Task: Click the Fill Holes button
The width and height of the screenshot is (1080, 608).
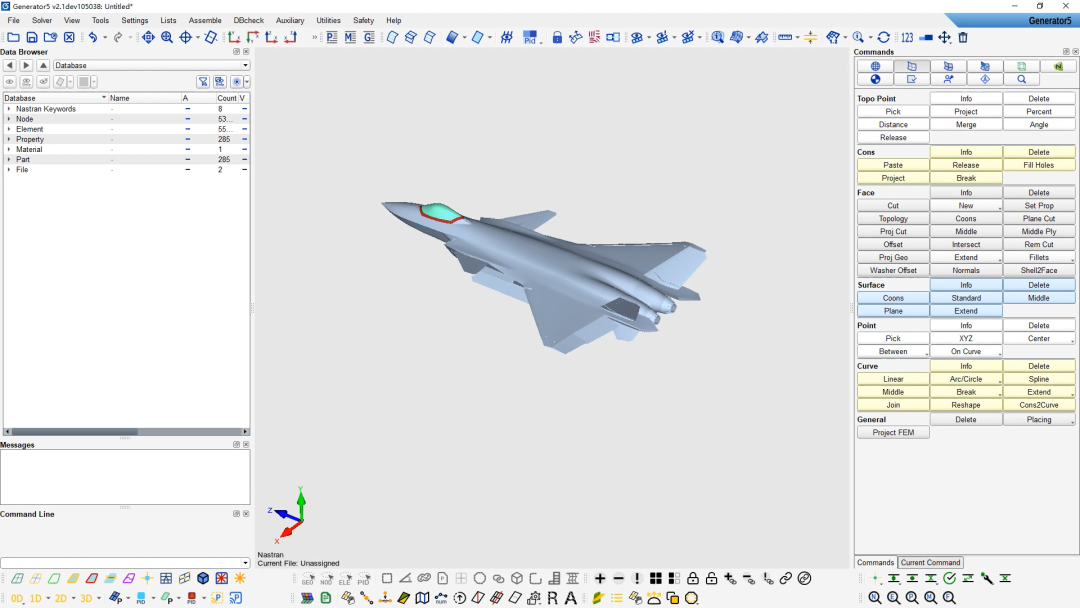Action: [1039, 165]
